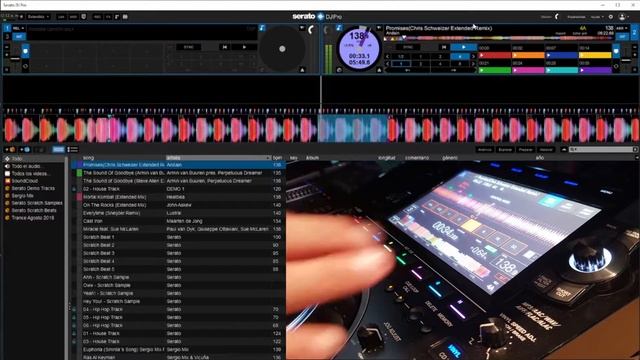The width and height of the screenshot is (640, 360).
Task: Toggle MIDI assign mode
Action: tap(73, 17)
